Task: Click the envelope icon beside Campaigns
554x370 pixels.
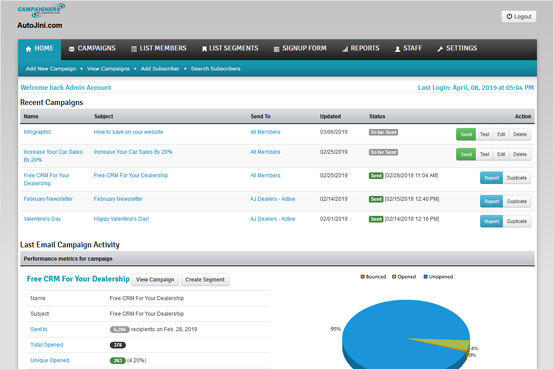Action: 72,49
